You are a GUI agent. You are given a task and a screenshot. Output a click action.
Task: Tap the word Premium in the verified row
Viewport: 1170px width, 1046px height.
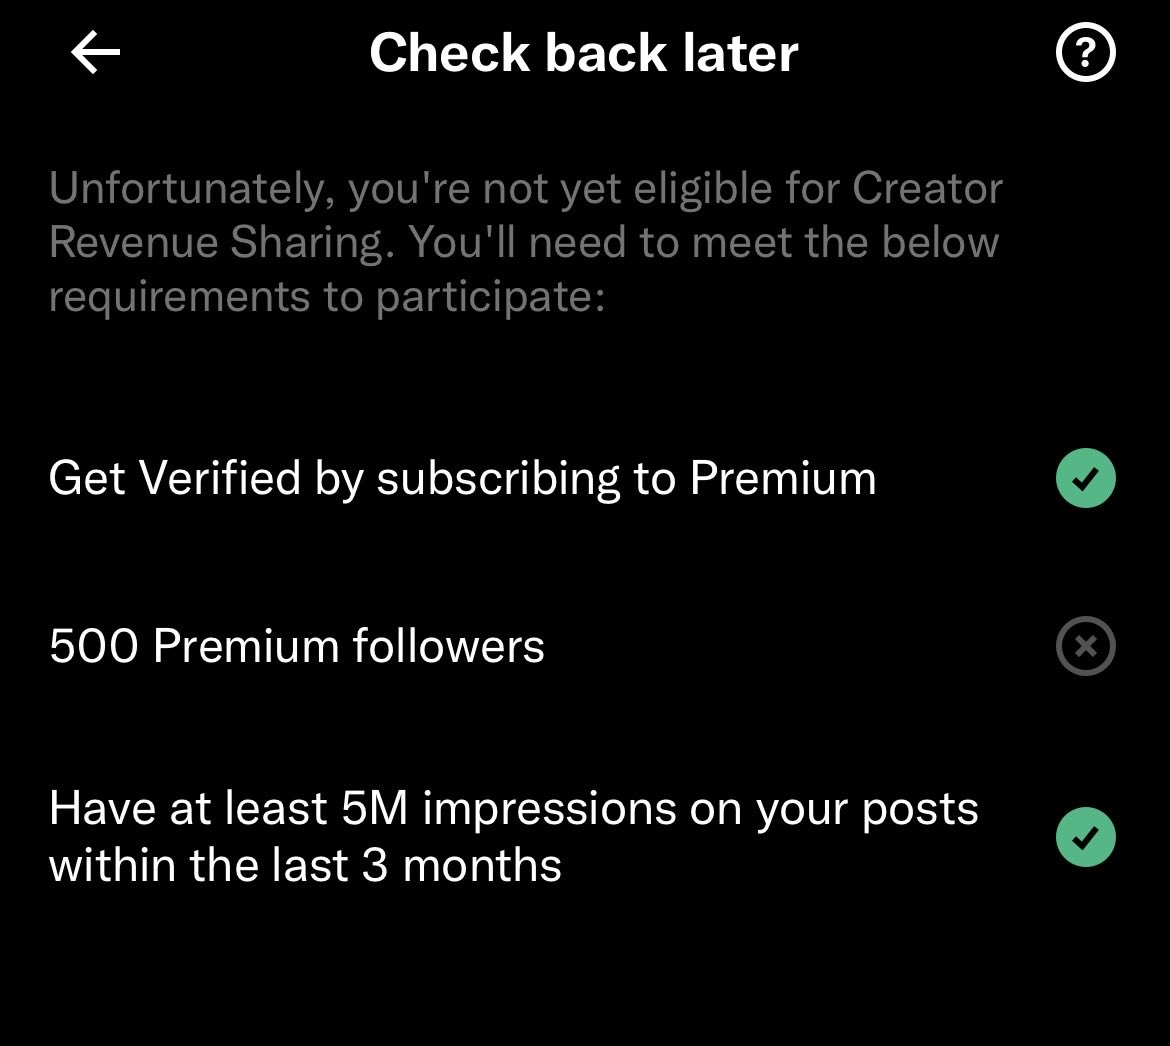(x=783, y=478)
